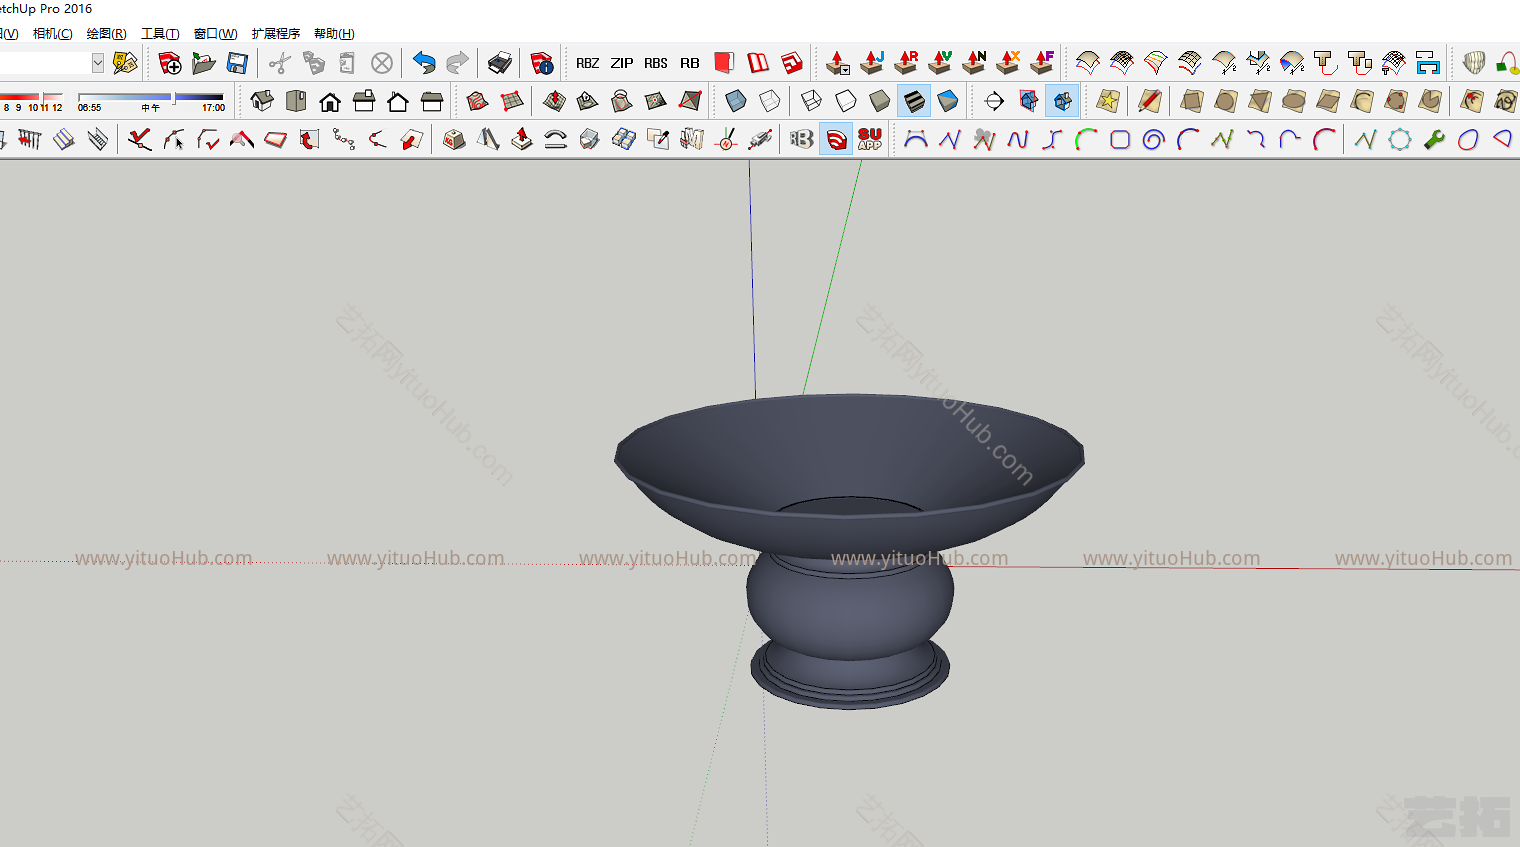Select Sandbox From Scratch grid tool

(x=511, y=101)
